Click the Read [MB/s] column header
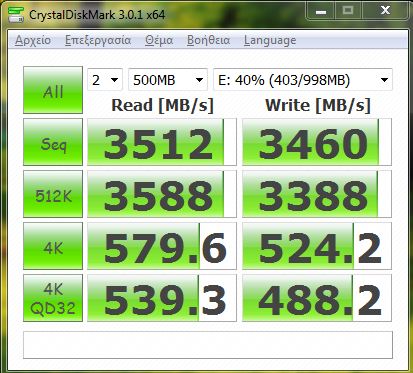413x373 pixels. 162,105
